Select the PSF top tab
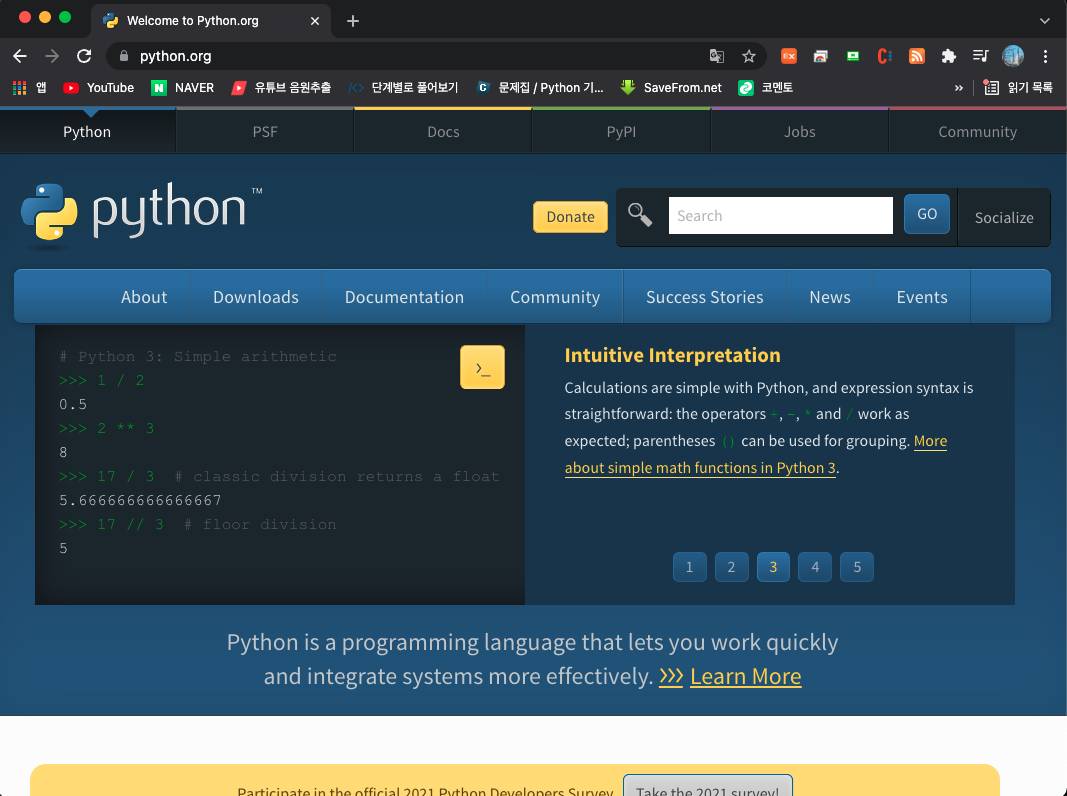The image size is (1067, 796). [265, 132]
